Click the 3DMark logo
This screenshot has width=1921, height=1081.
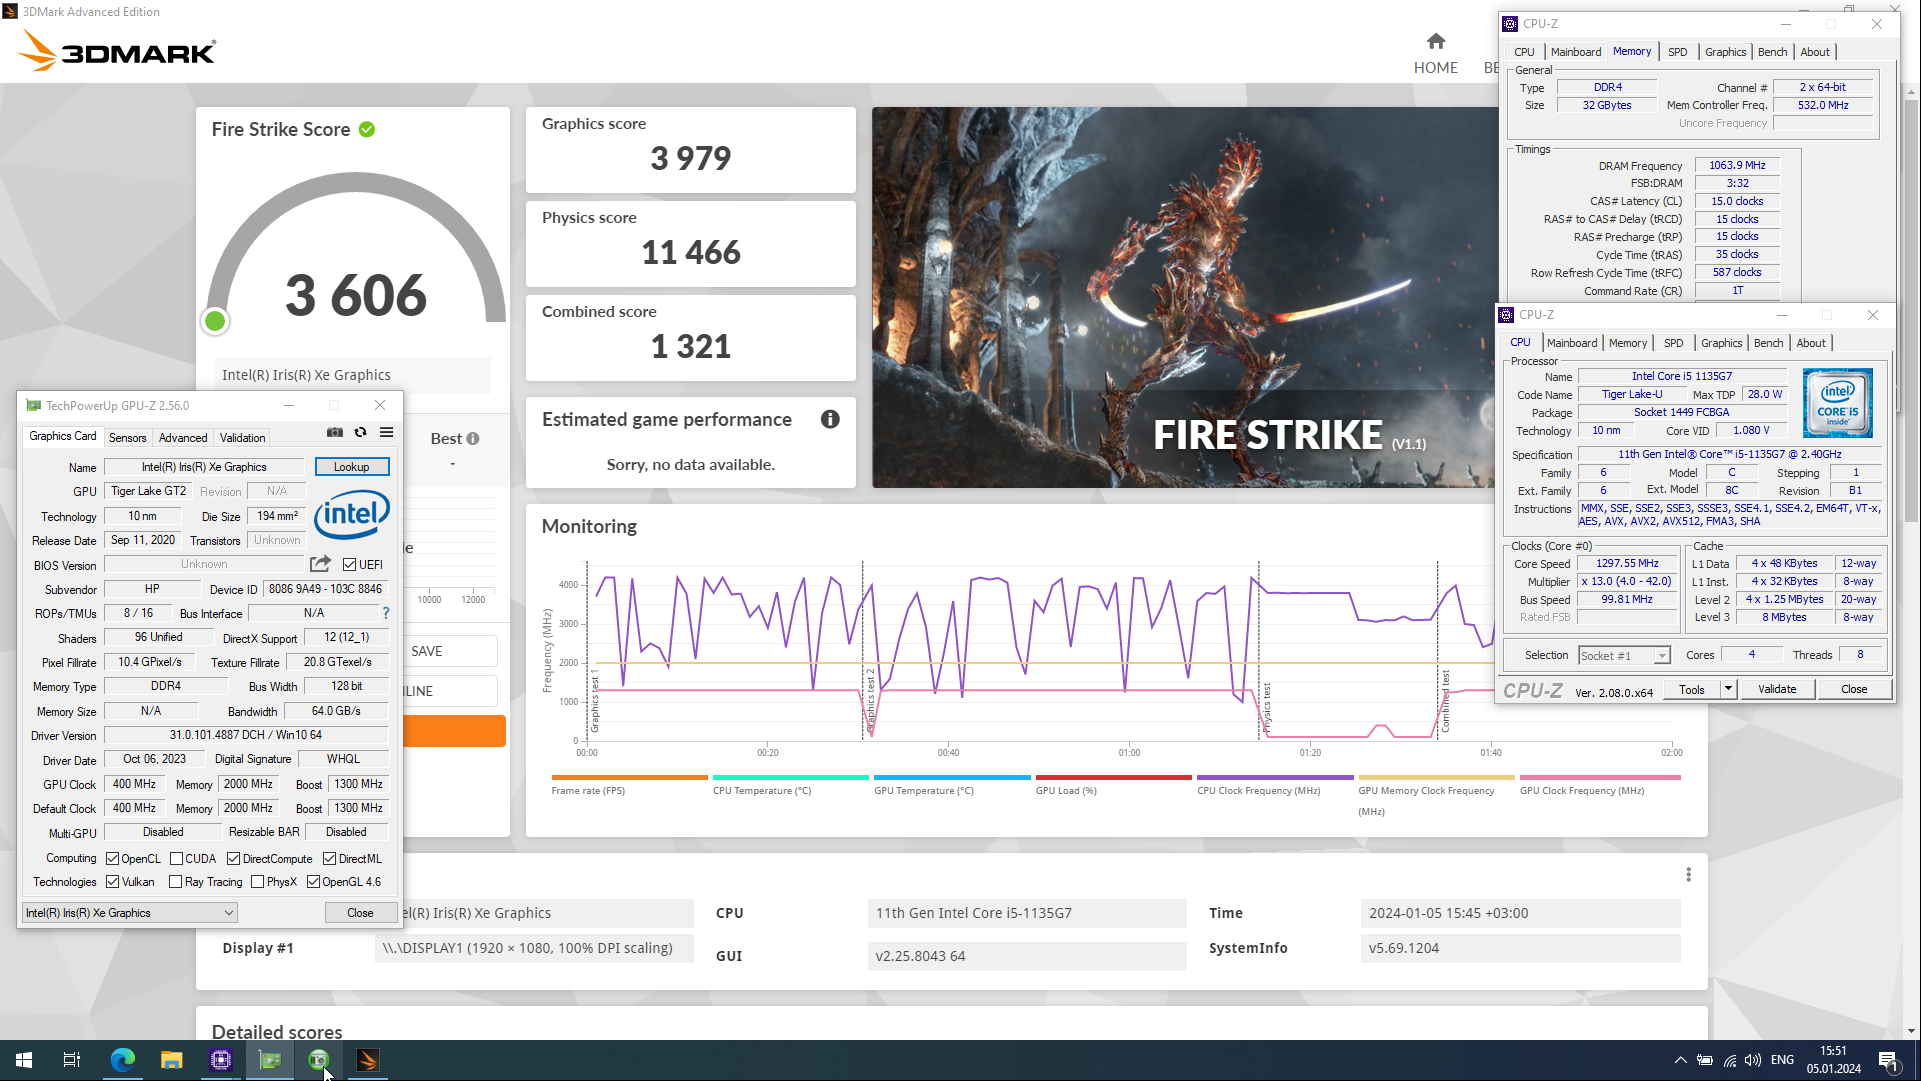(117, 50)
